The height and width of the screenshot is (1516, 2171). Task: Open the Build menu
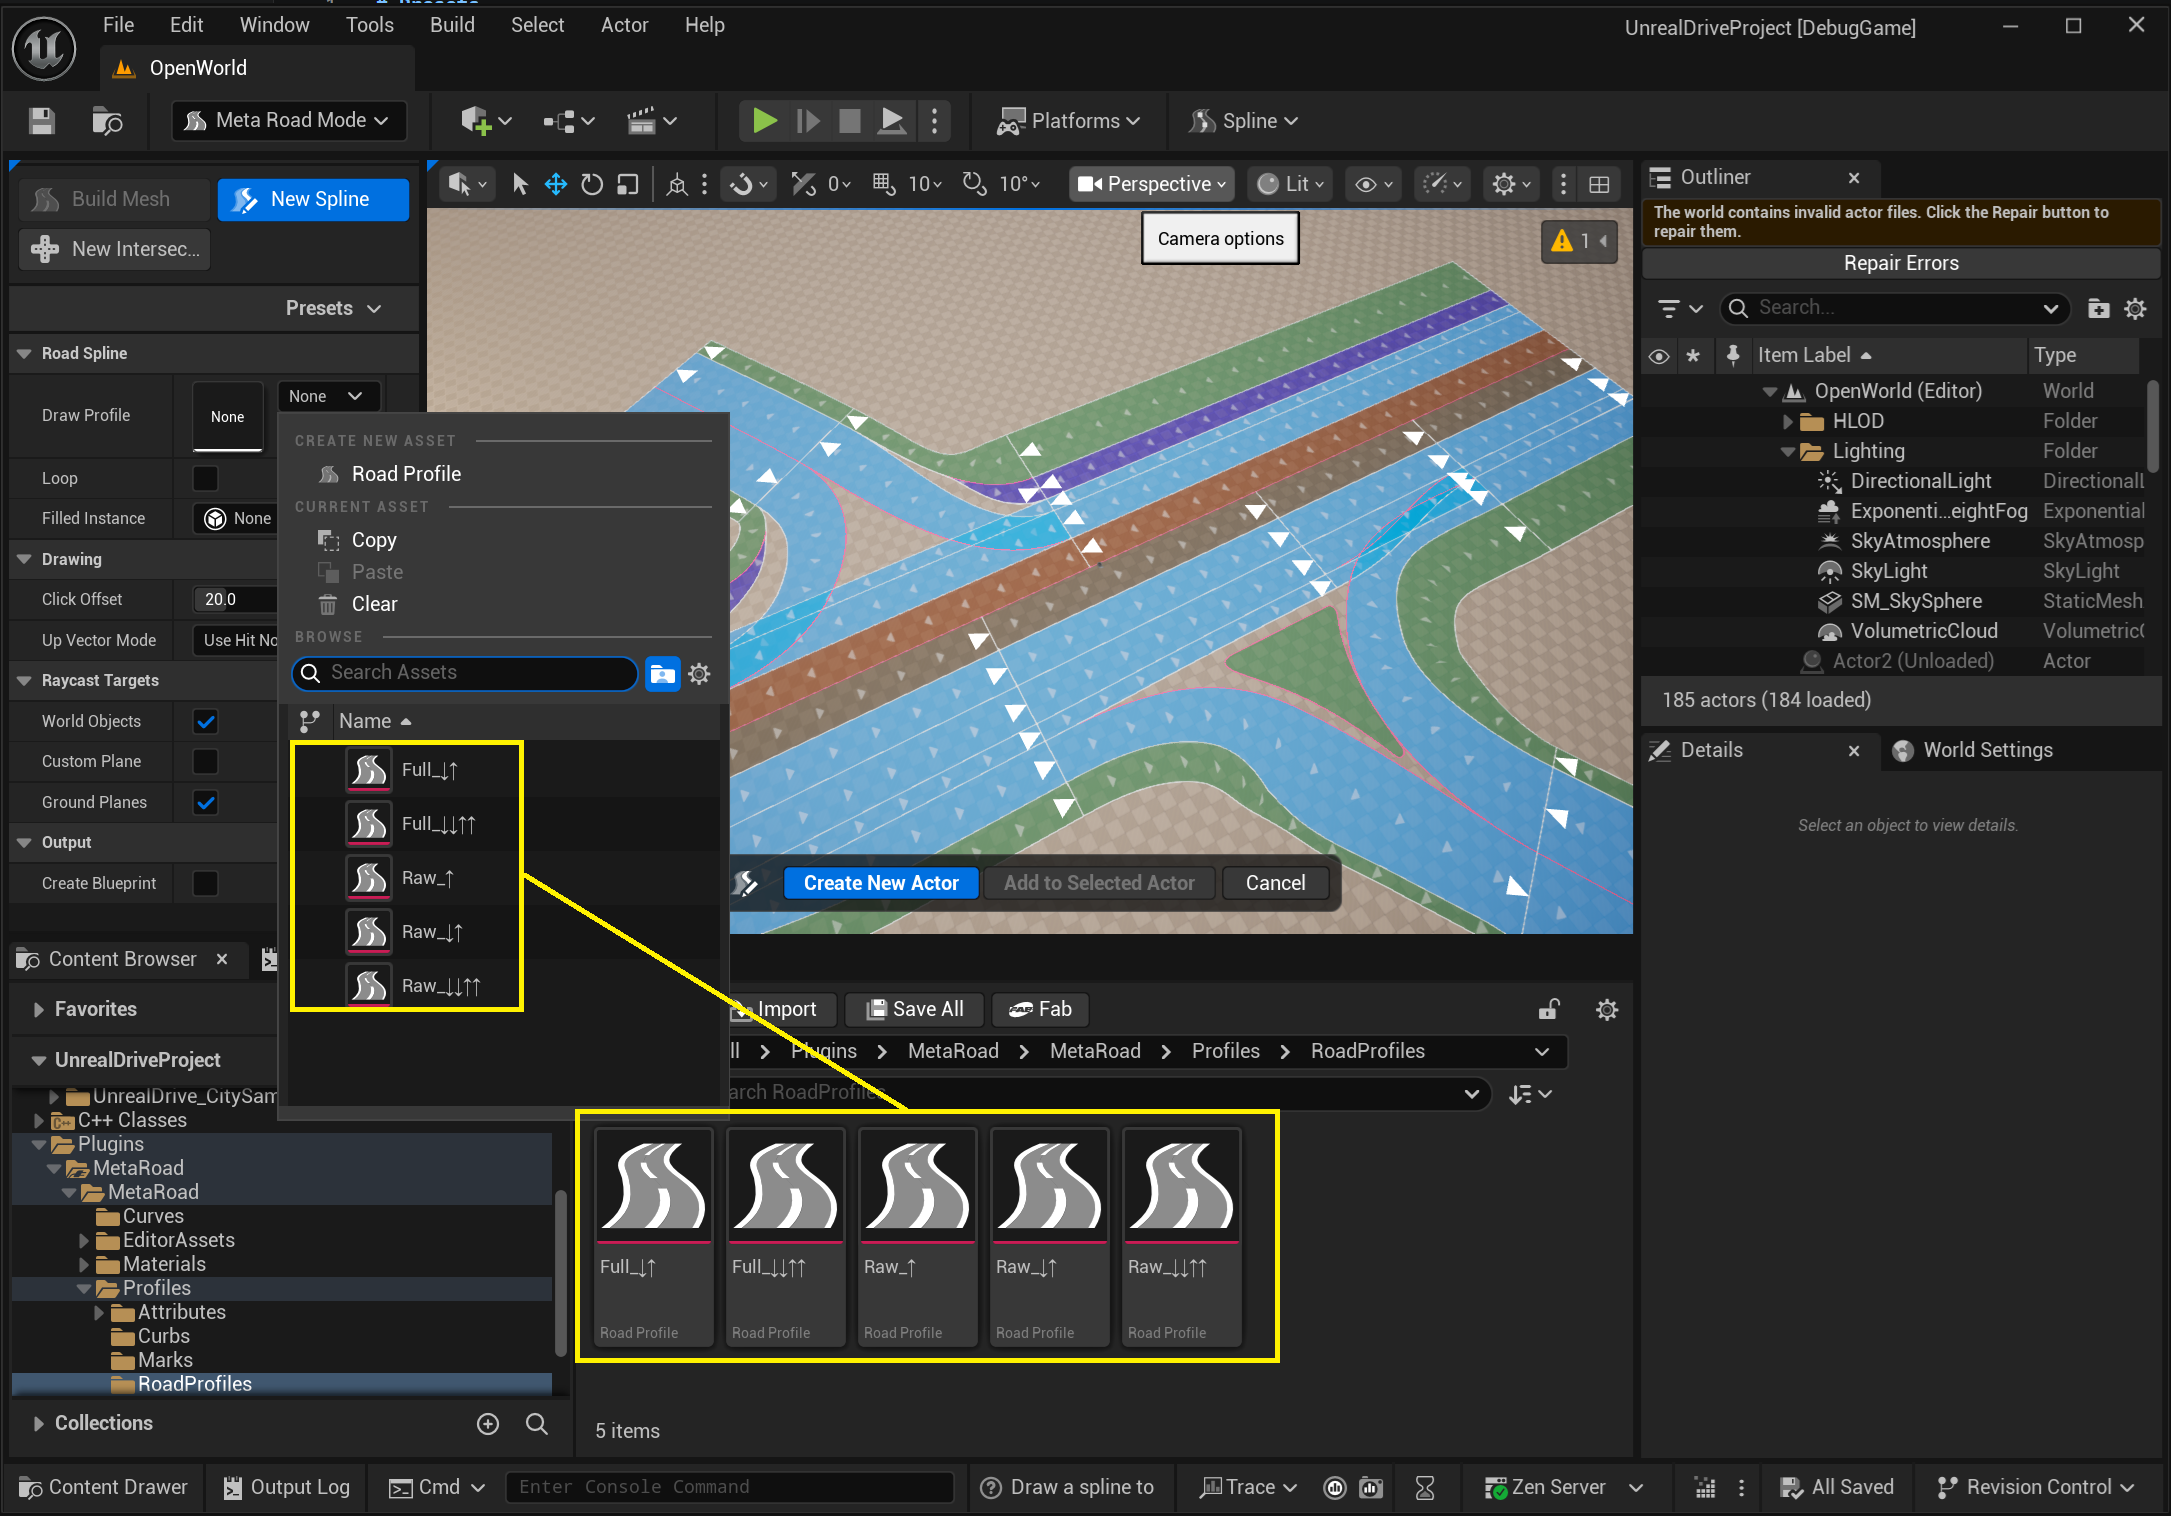coord(452,25)
